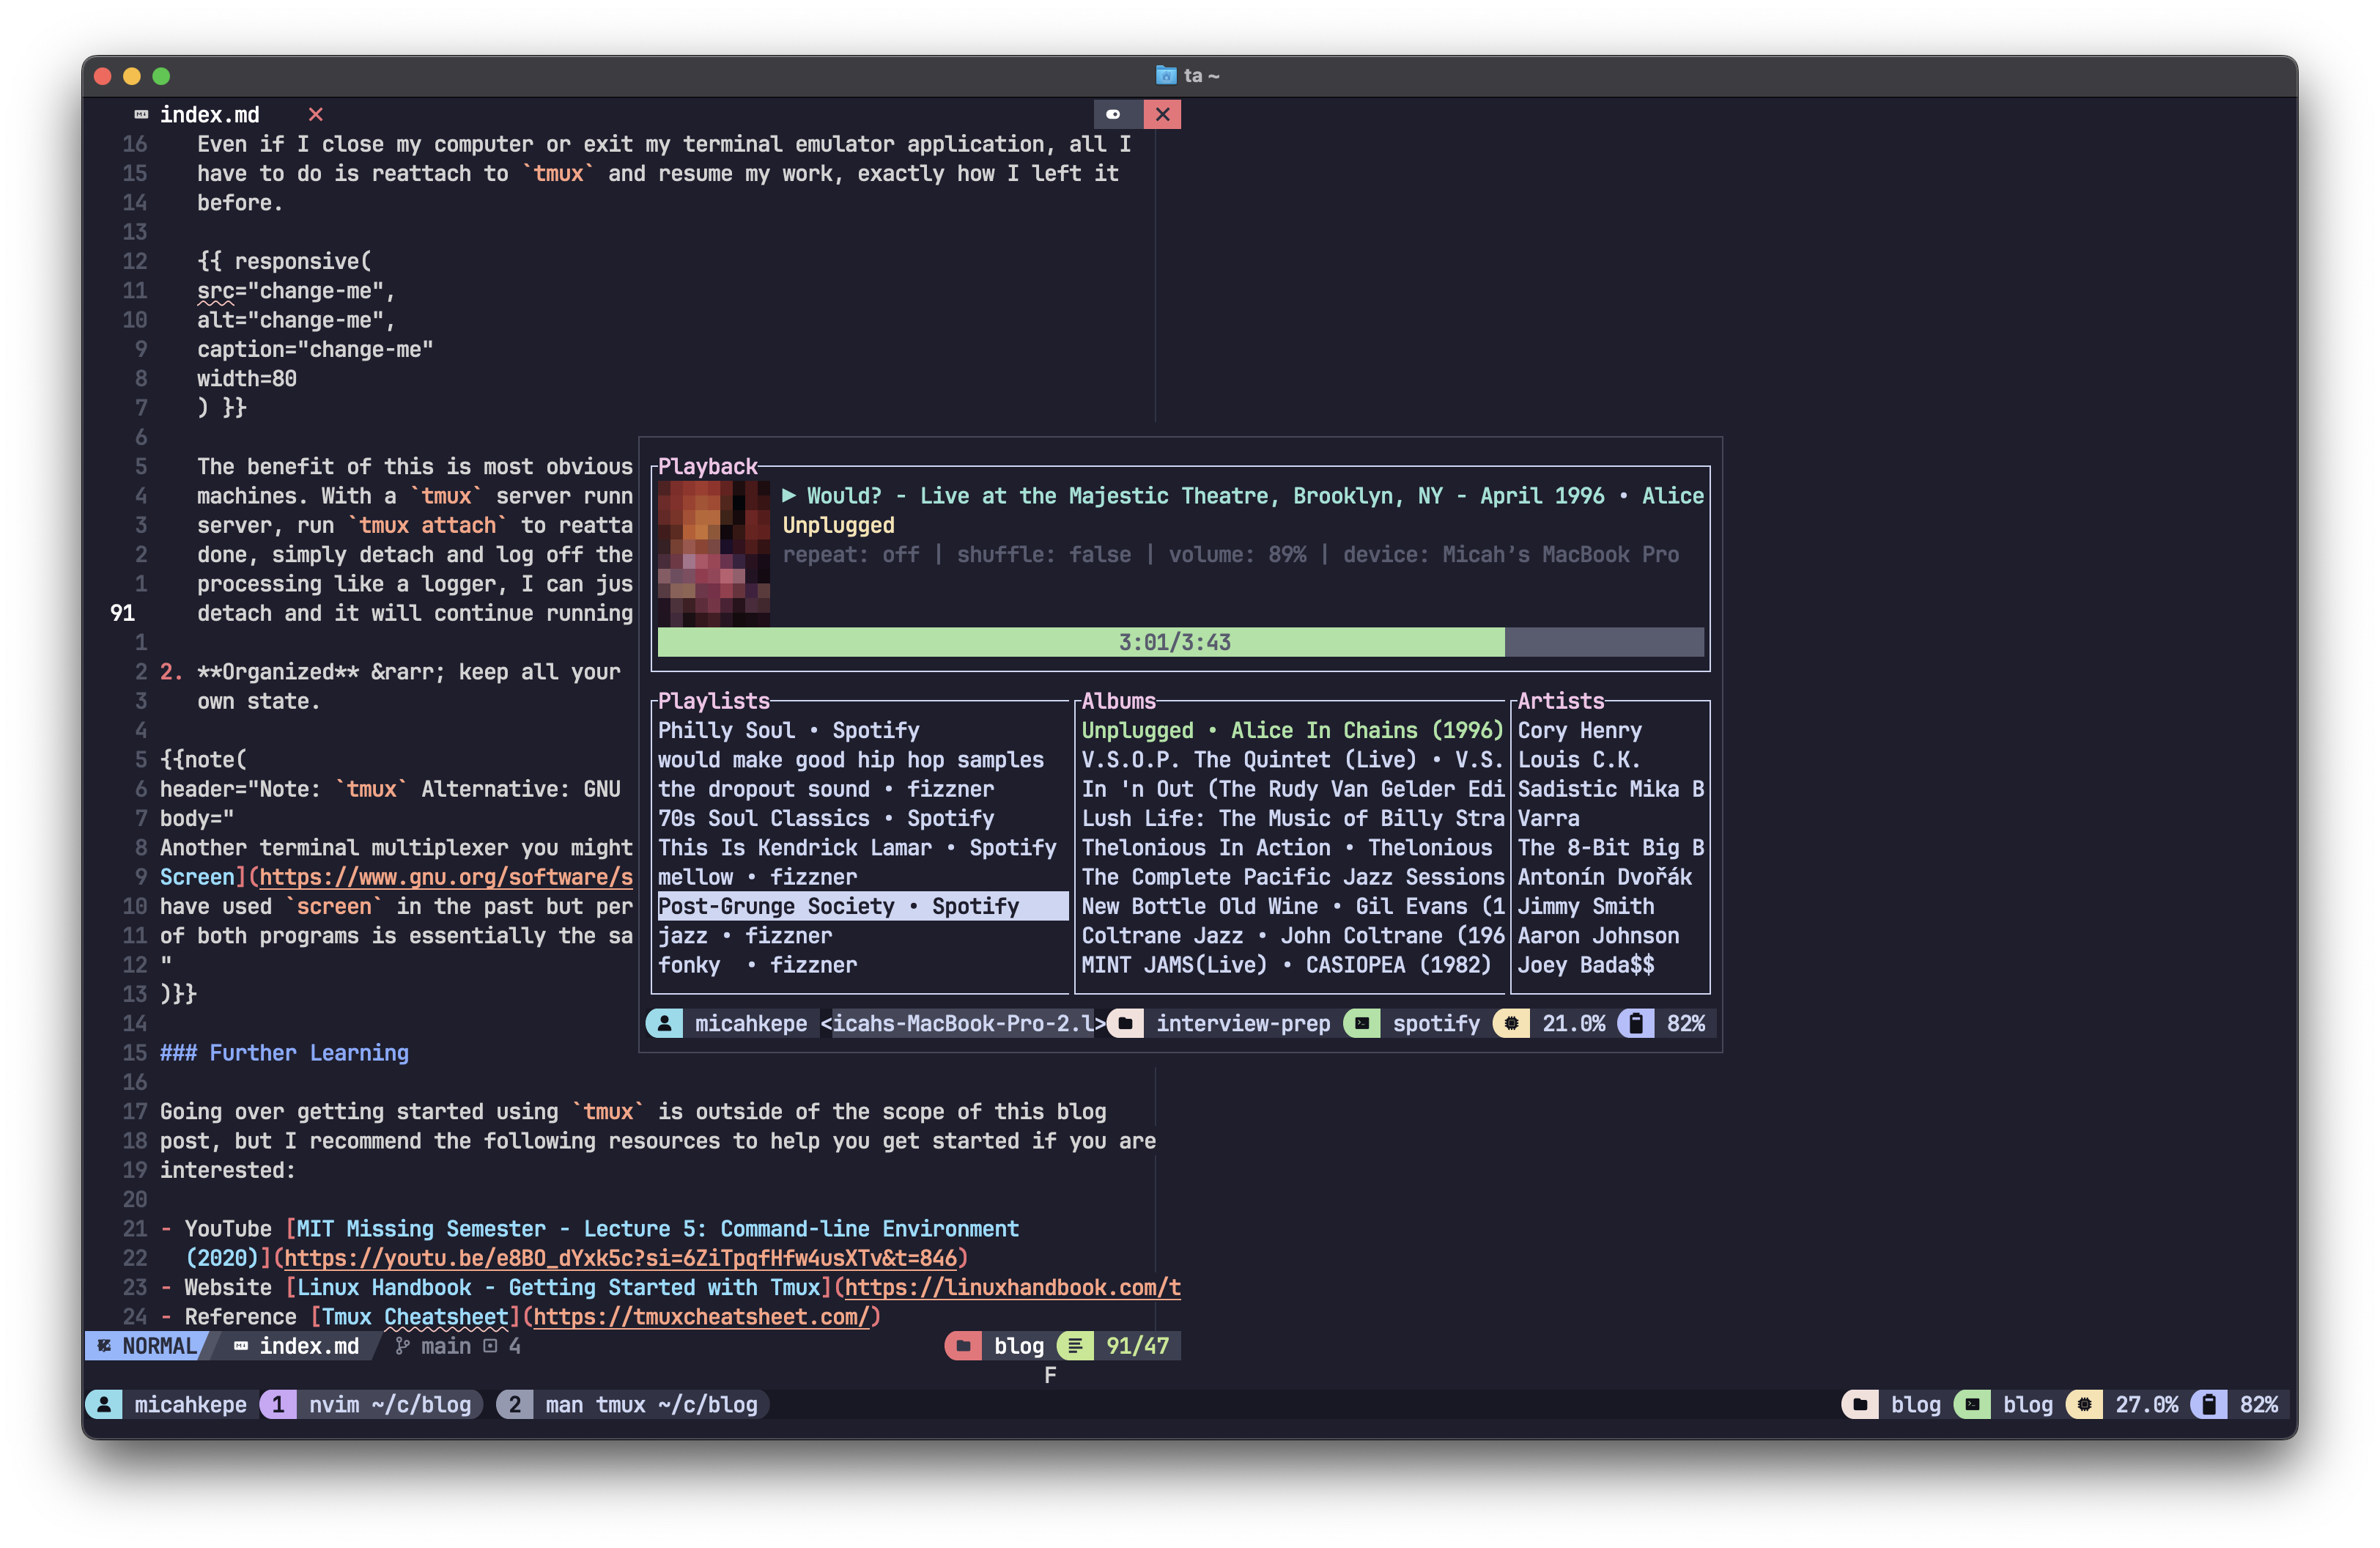Toggle the tabline theme switch icon

click(1113, 114)
